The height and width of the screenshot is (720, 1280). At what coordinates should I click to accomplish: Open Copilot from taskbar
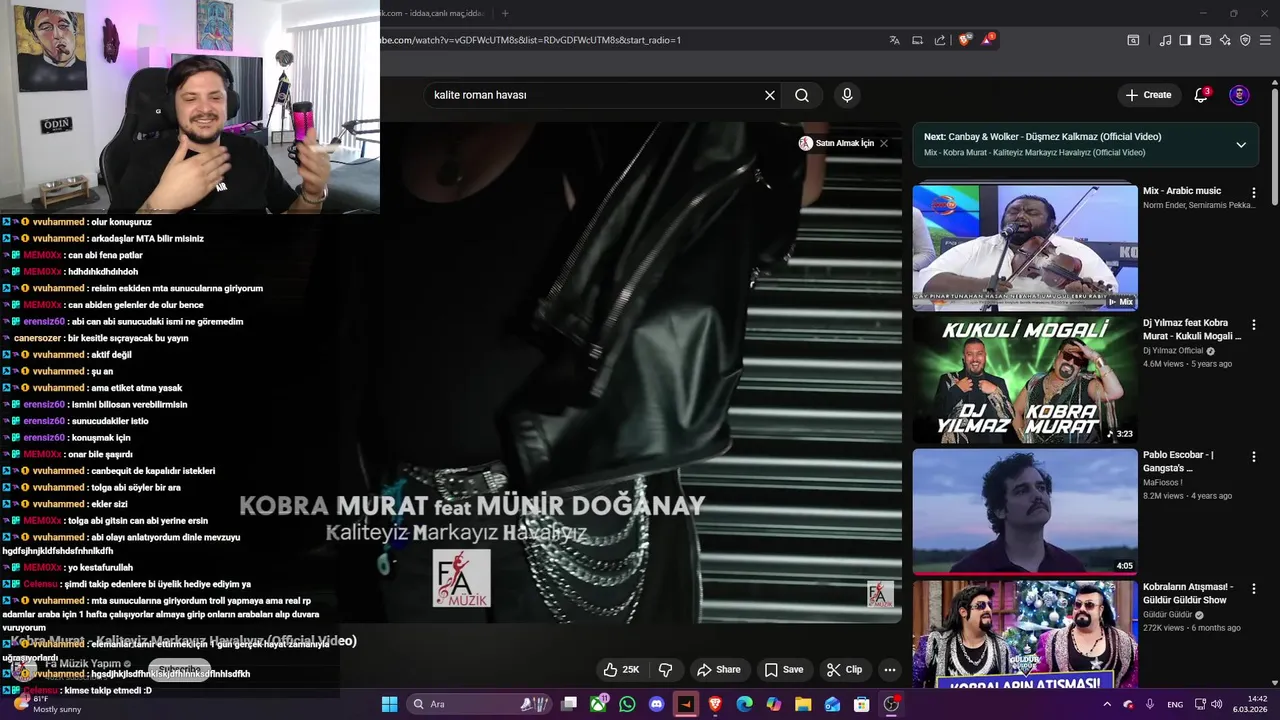coord(773,704)
